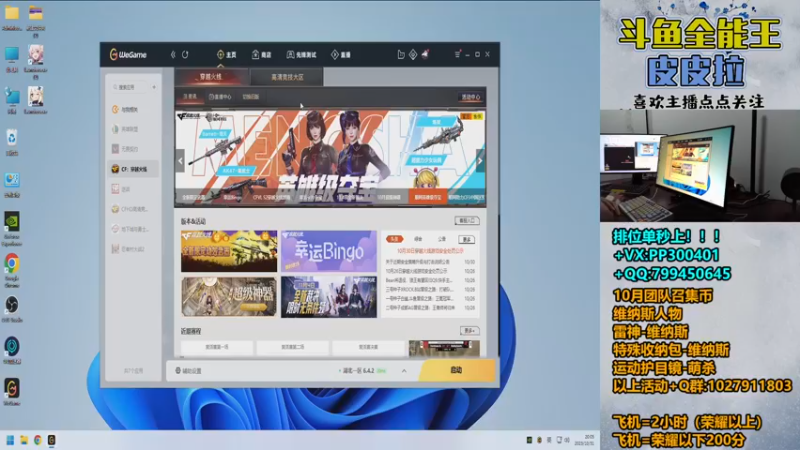Image resolution: width=800 pixels, height=450 pixels.
Task: Click the orange highlighted banner slide tab
Action: click(428, 197)
